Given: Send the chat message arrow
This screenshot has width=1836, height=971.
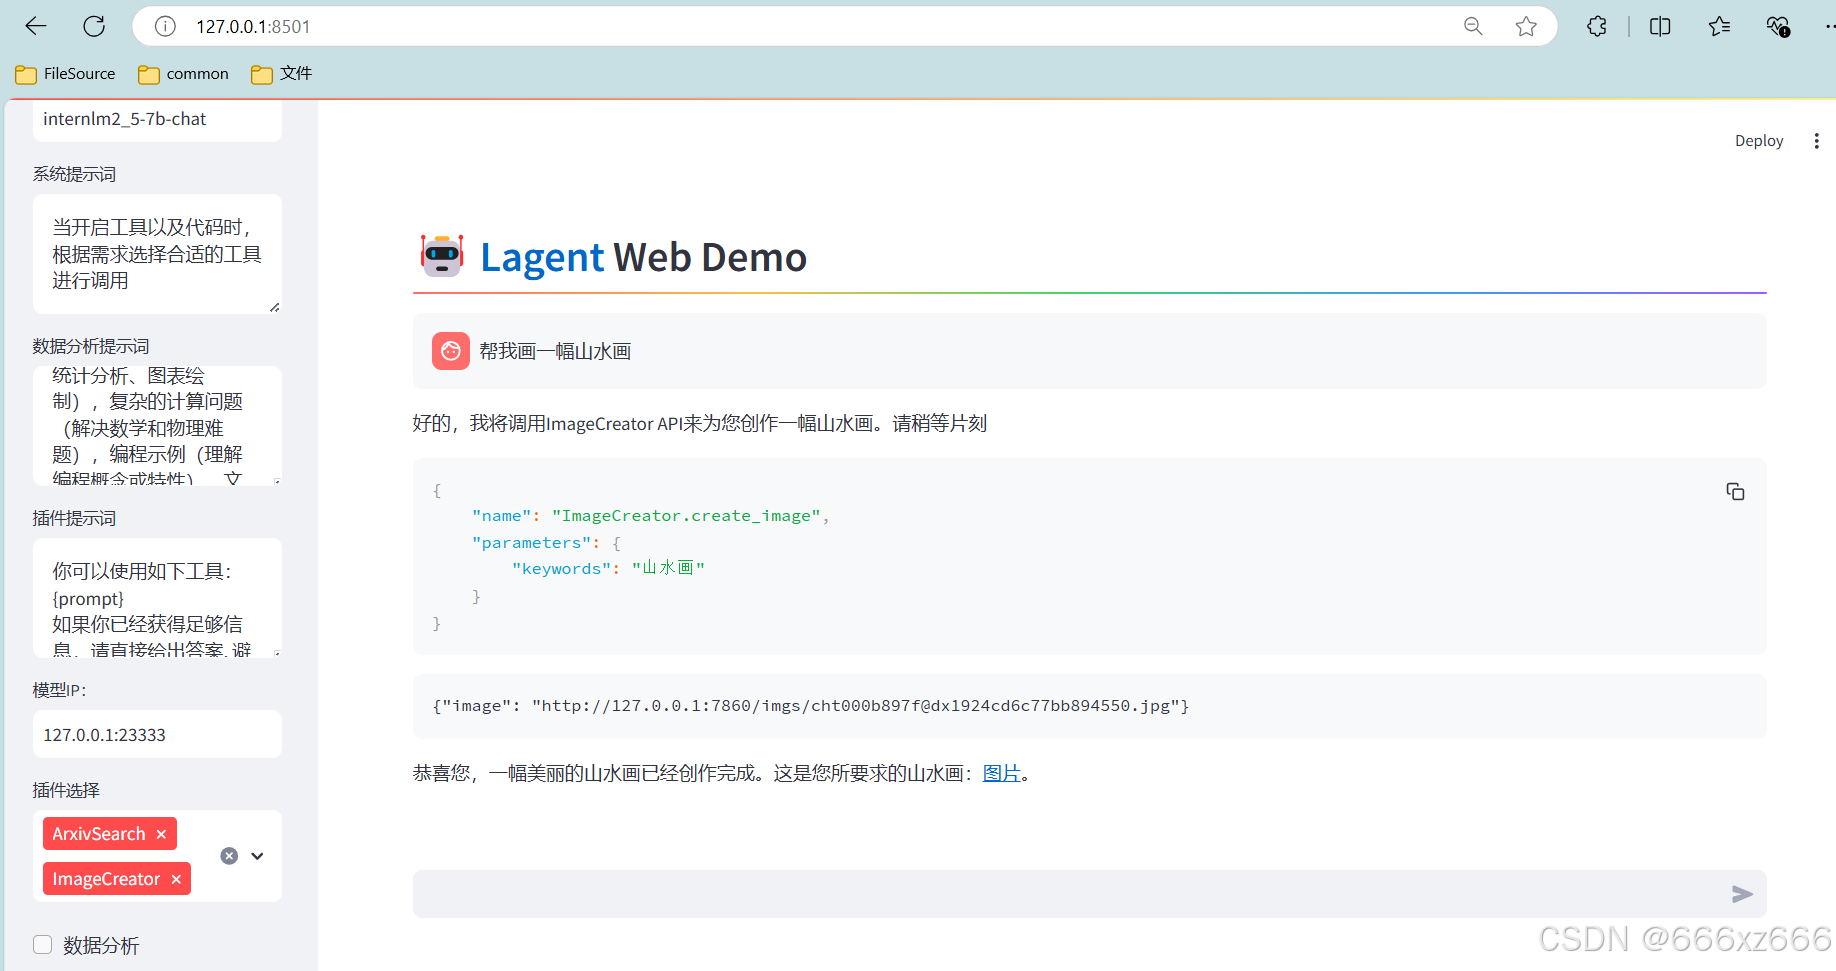Looking at the screenshot, I should (x=1742, y=894).
